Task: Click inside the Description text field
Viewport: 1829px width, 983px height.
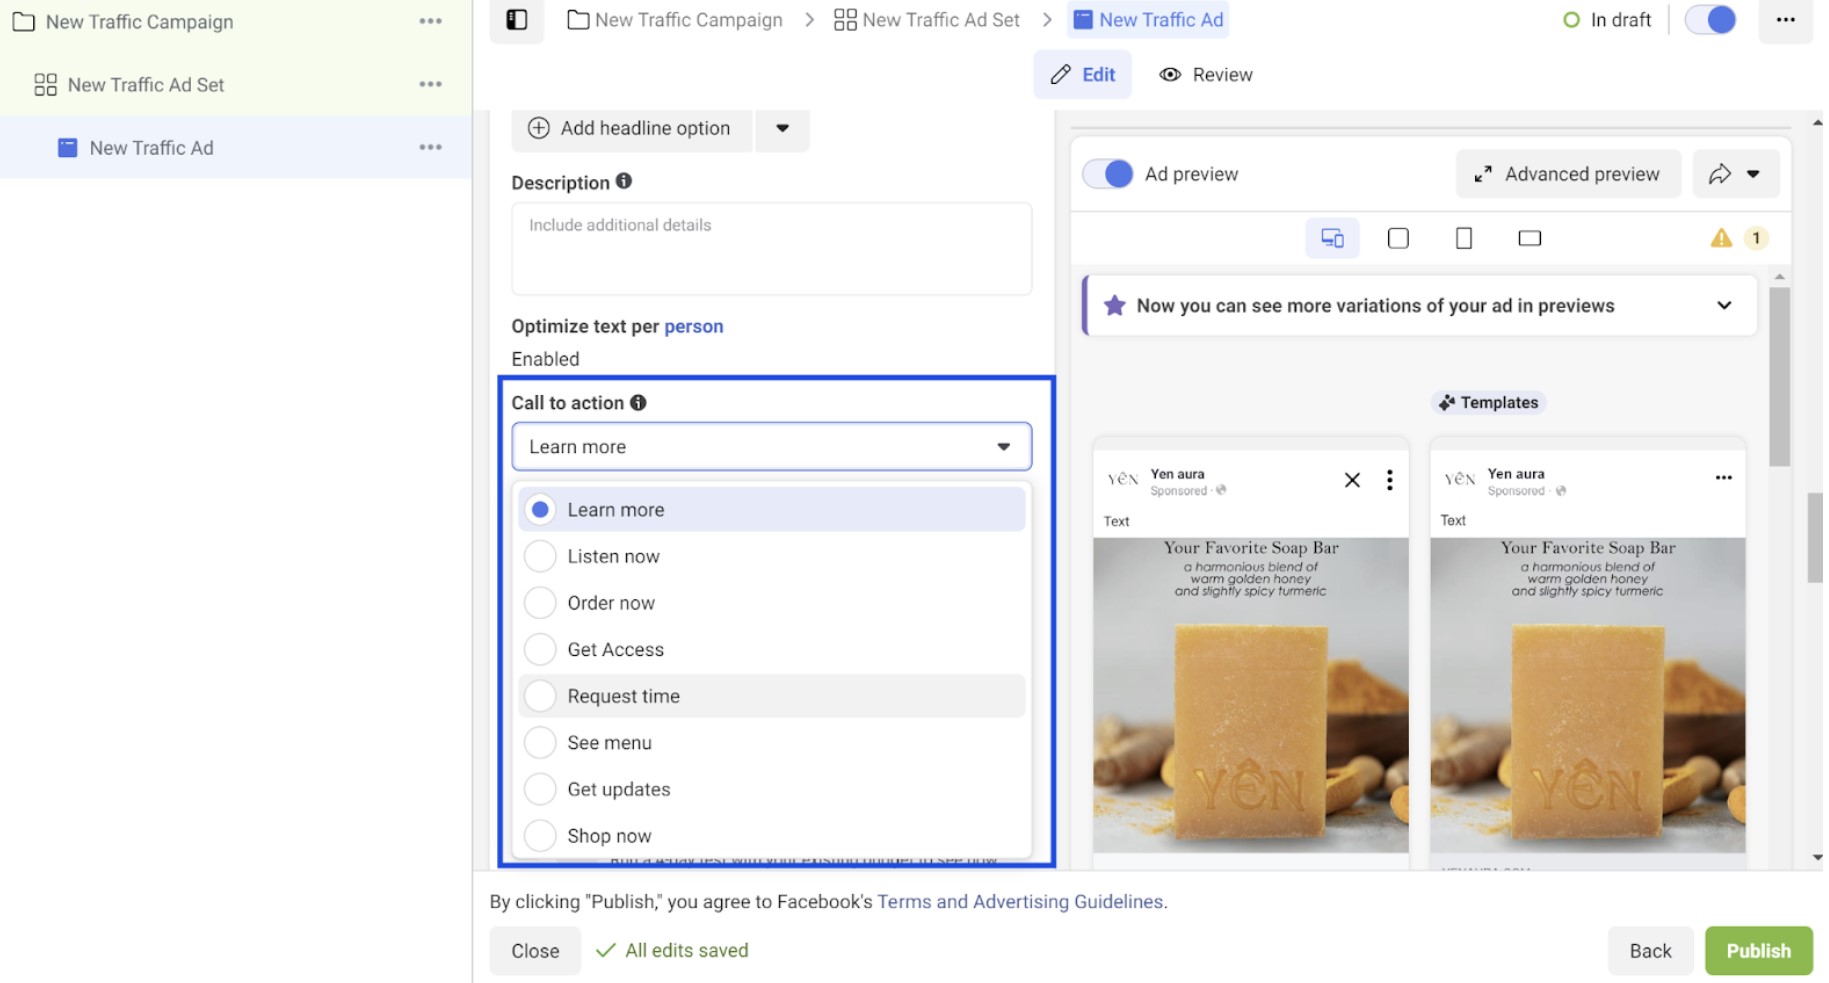Action: [x=770, y=248]
